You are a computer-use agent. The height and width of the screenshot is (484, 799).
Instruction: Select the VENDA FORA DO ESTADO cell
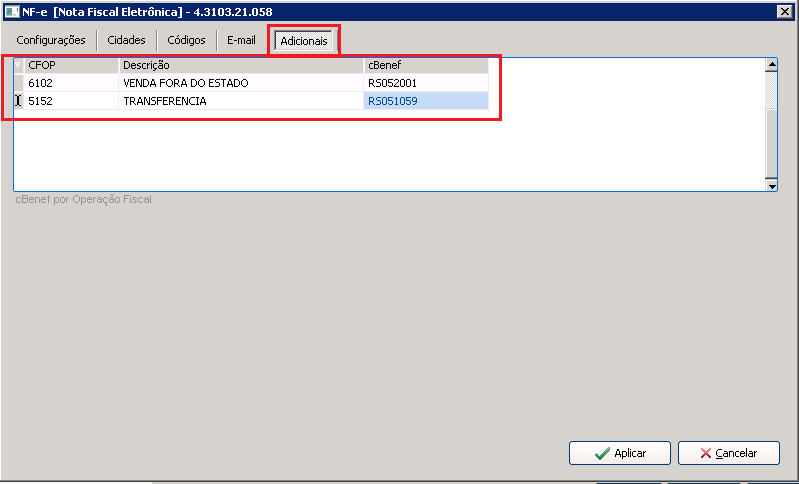coord(241,83)
